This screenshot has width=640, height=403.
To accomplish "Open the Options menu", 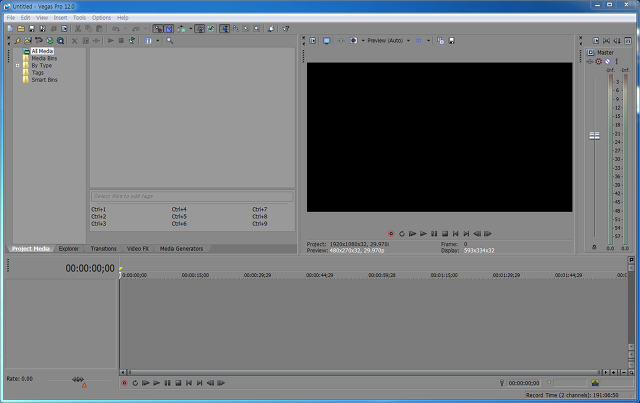I will click(101, 18).
